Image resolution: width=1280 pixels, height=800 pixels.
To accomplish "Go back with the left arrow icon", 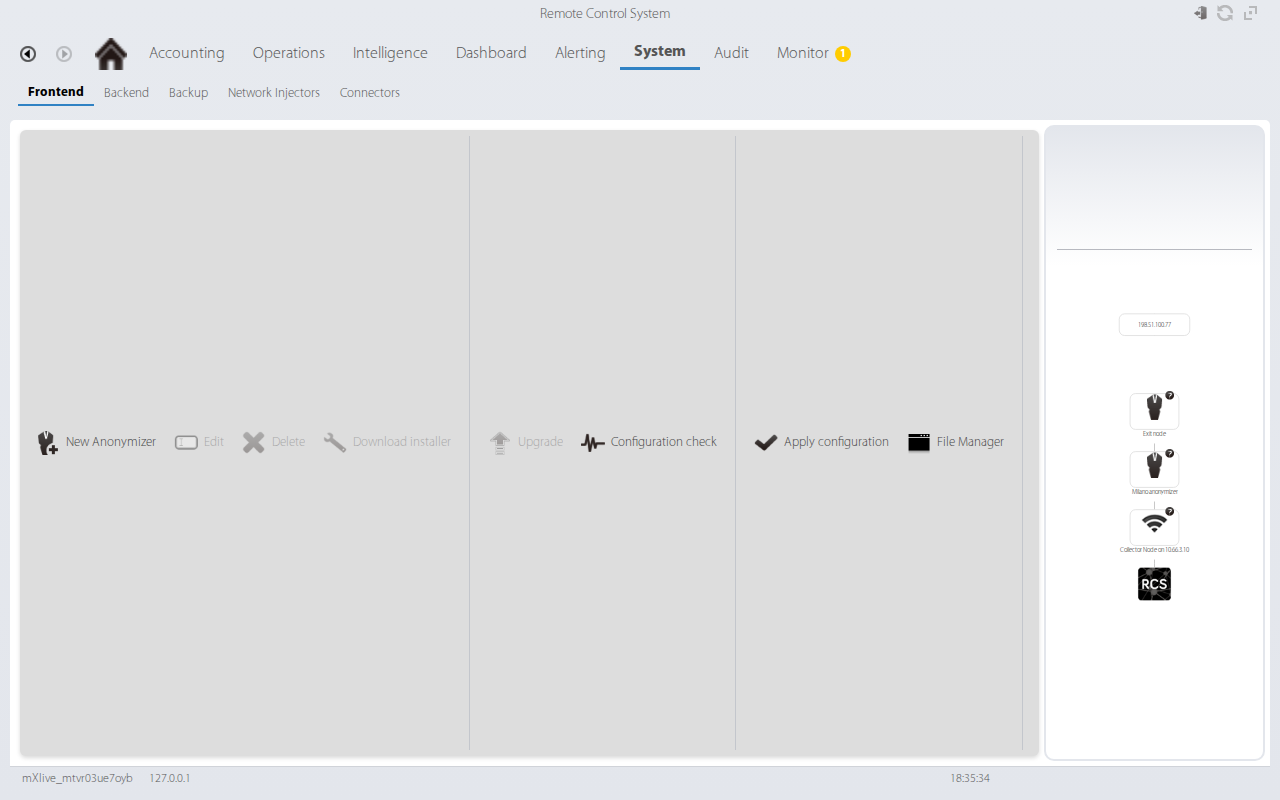I will [x=28, y=54].
